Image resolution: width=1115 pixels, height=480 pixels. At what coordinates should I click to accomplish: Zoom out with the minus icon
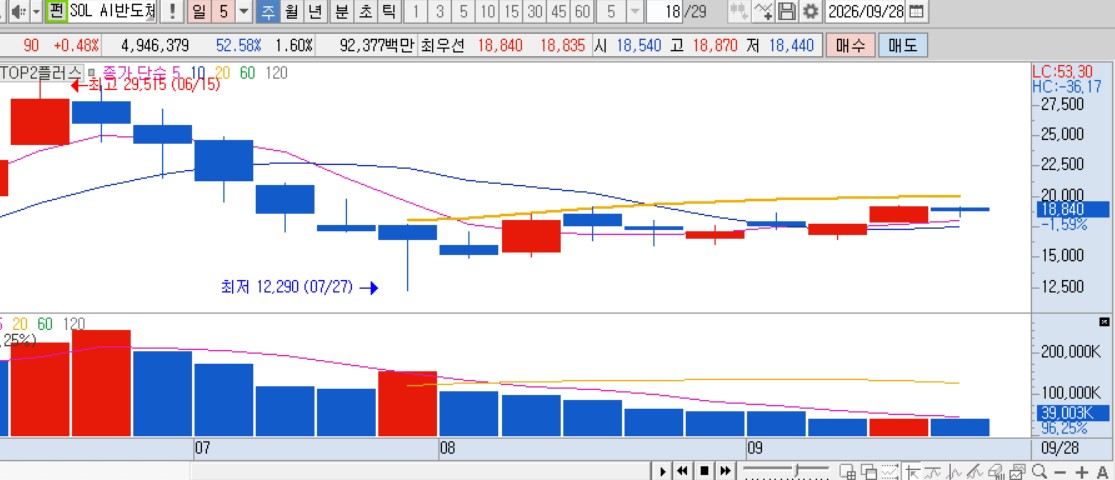pos(1060,471)
